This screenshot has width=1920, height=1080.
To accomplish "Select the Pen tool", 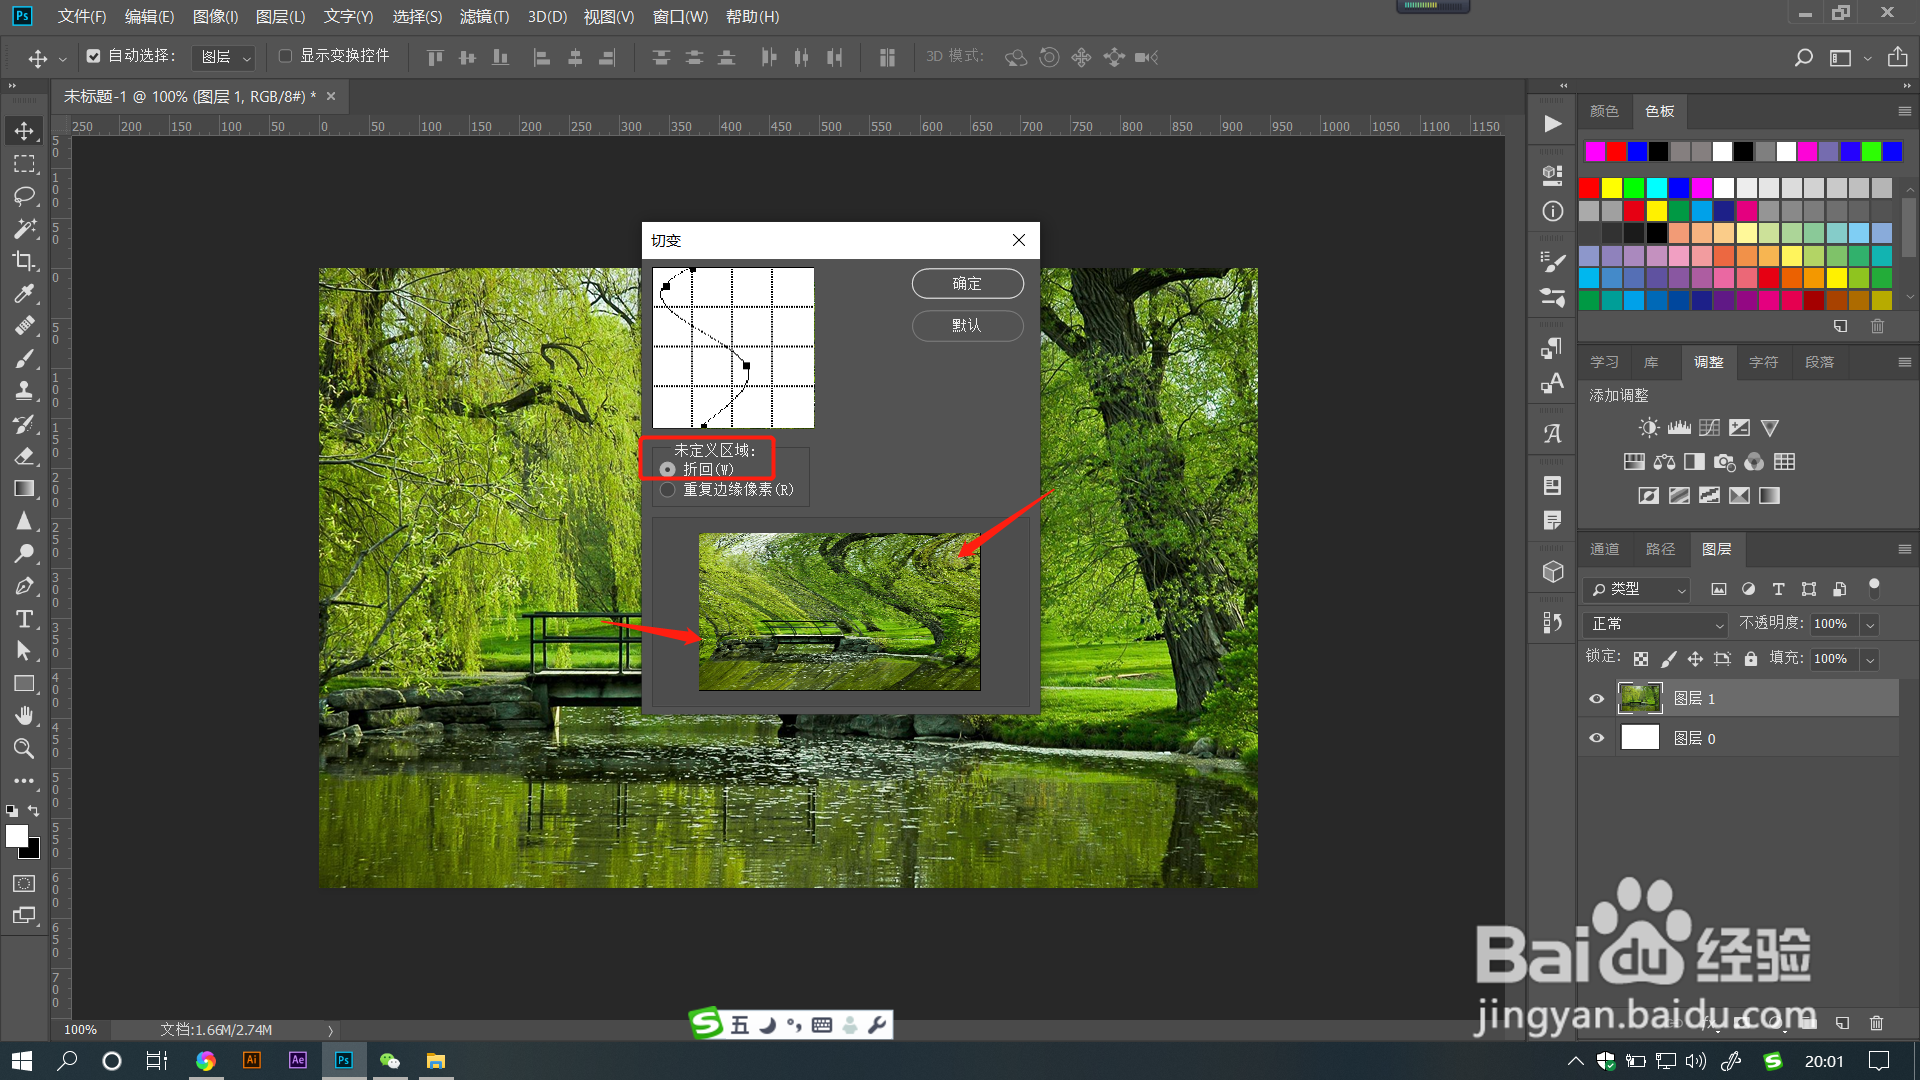I will 24,586.
